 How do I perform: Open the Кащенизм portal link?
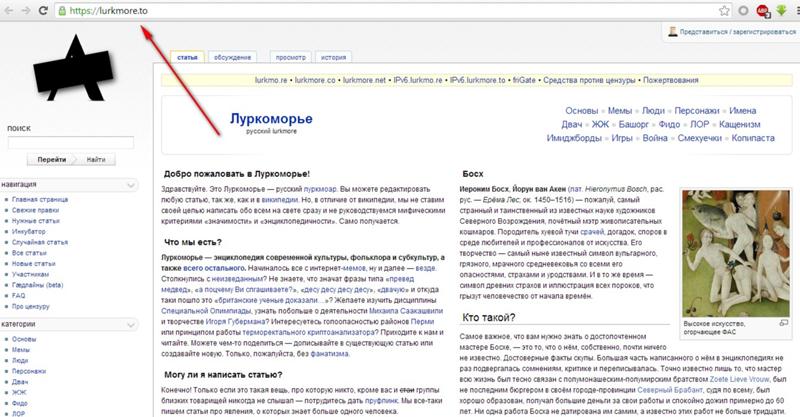point(739,125)
